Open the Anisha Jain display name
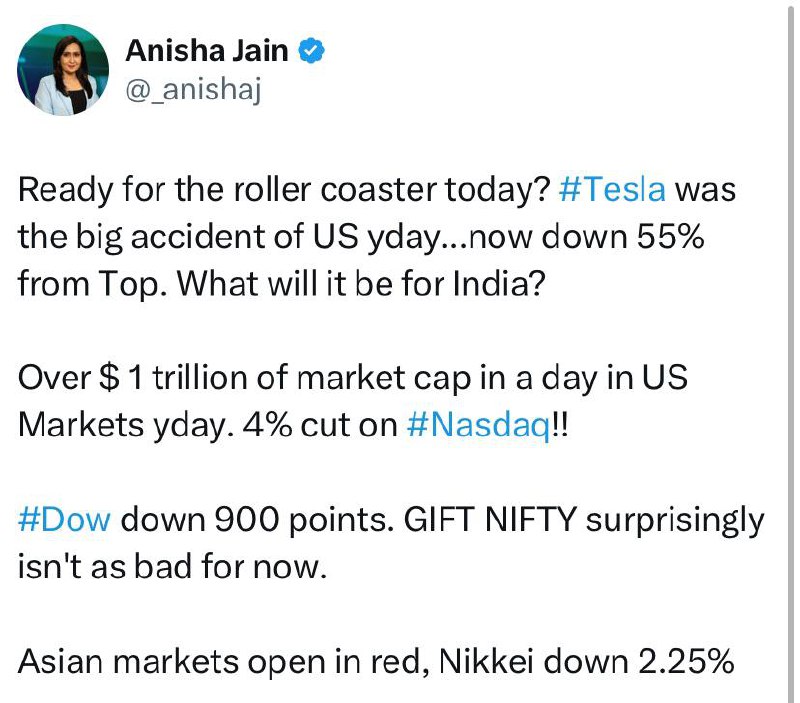 pos(207,51)
